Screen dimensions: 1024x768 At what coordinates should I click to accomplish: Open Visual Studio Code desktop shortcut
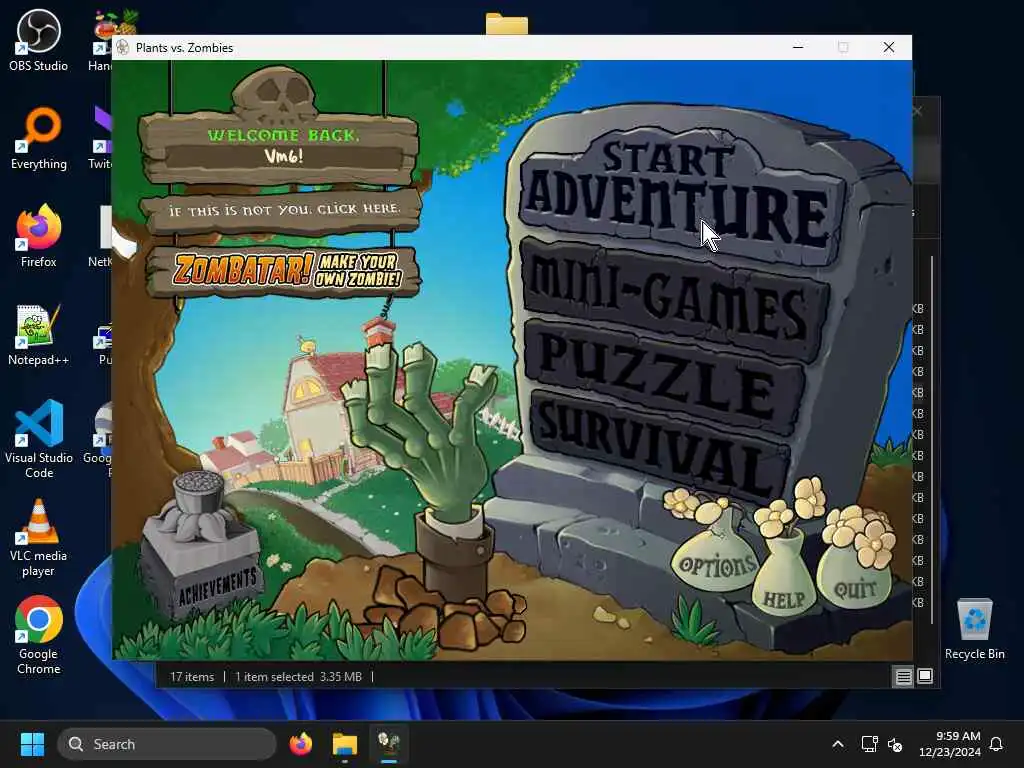39,439
